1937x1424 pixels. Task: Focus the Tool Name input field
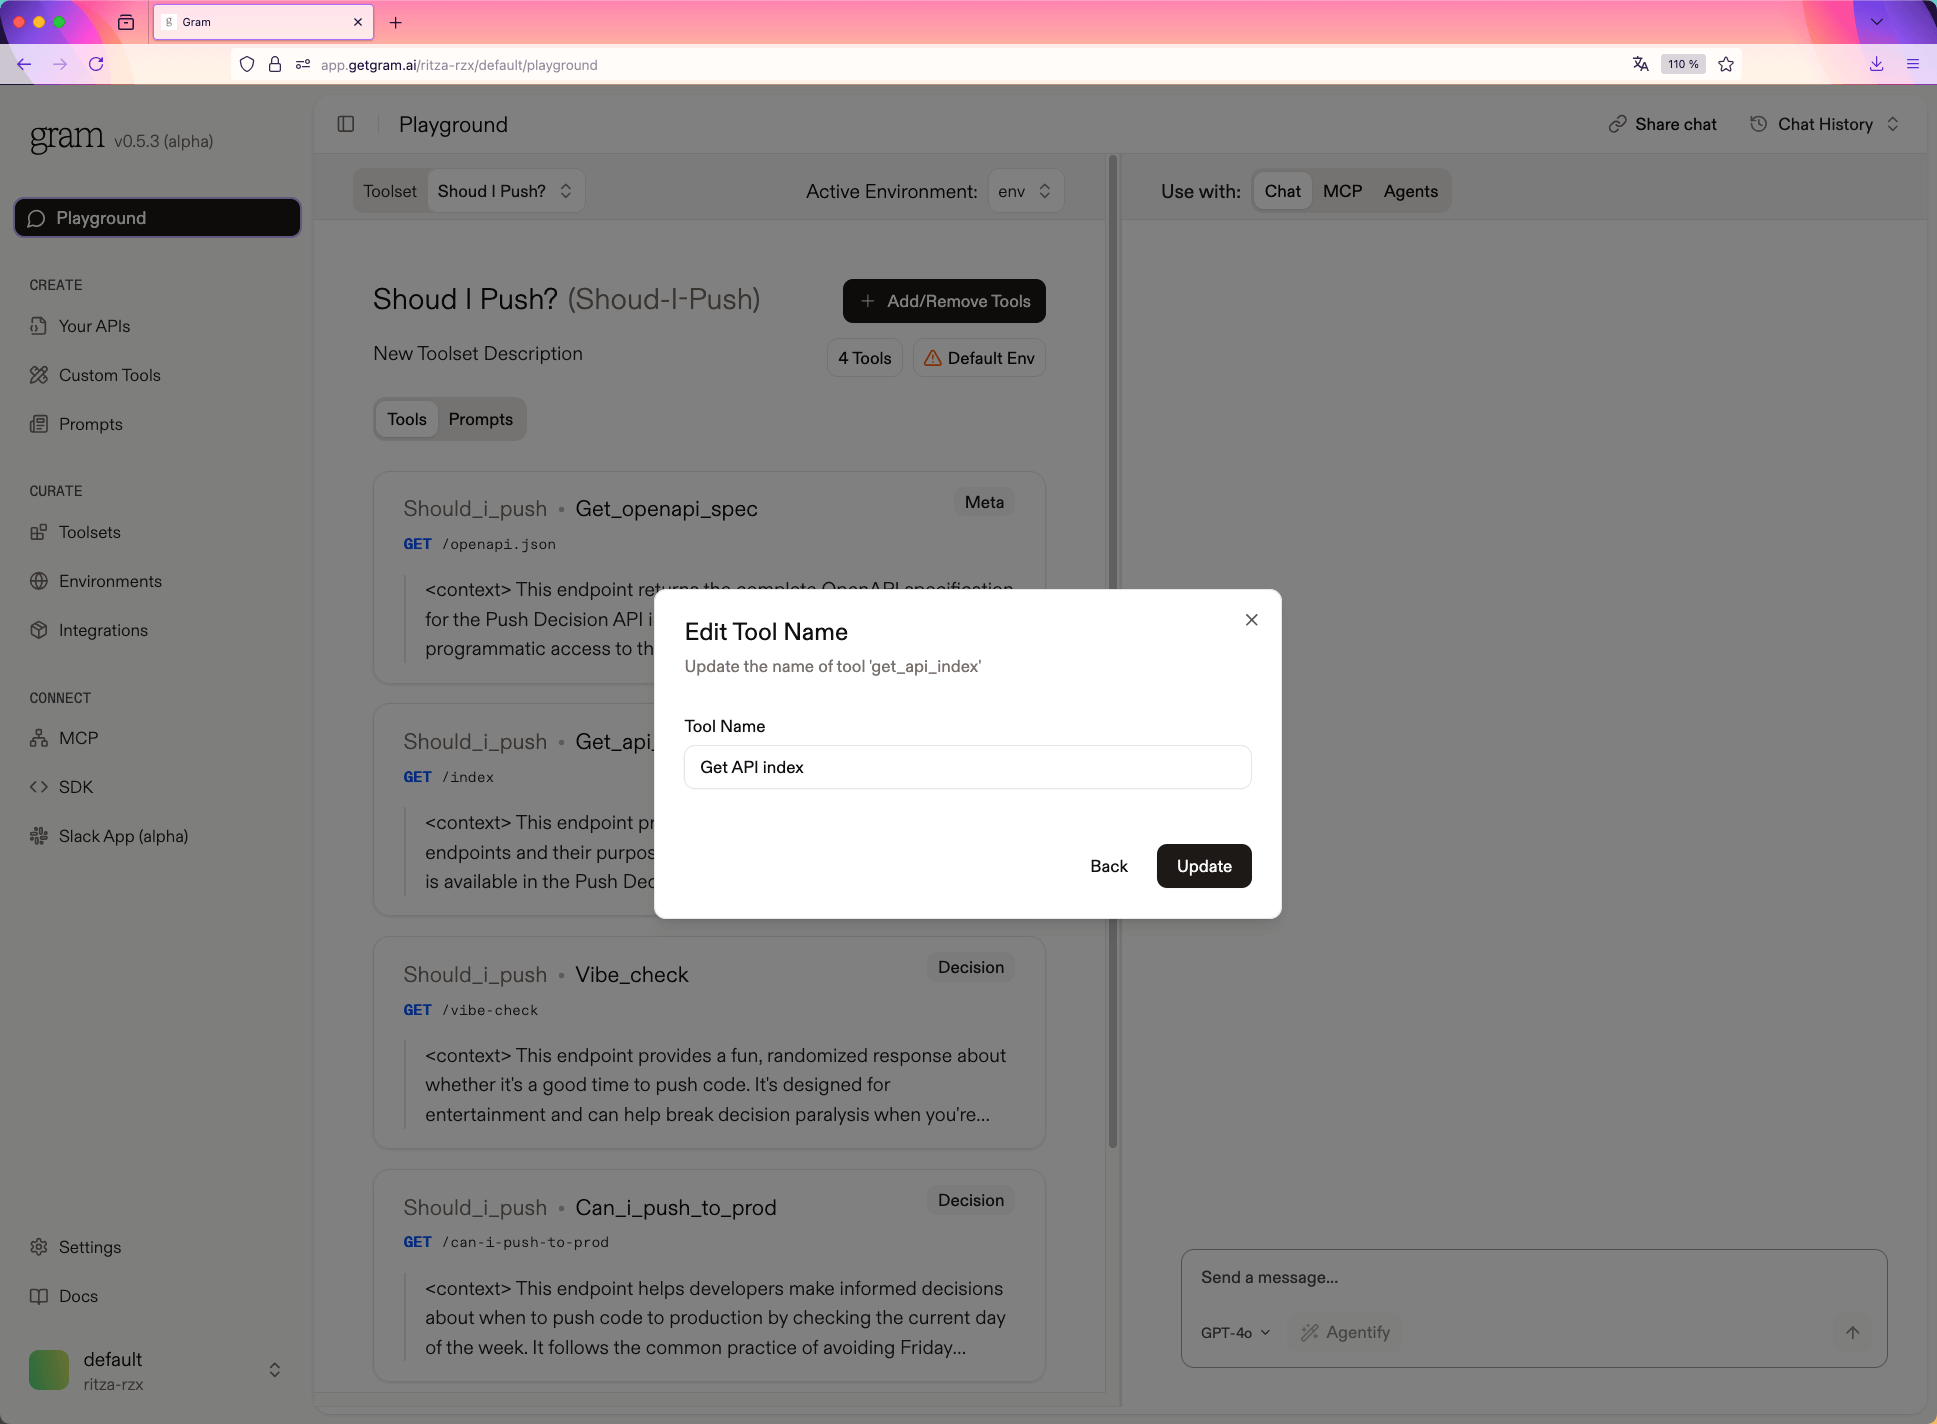click(967, 767)
